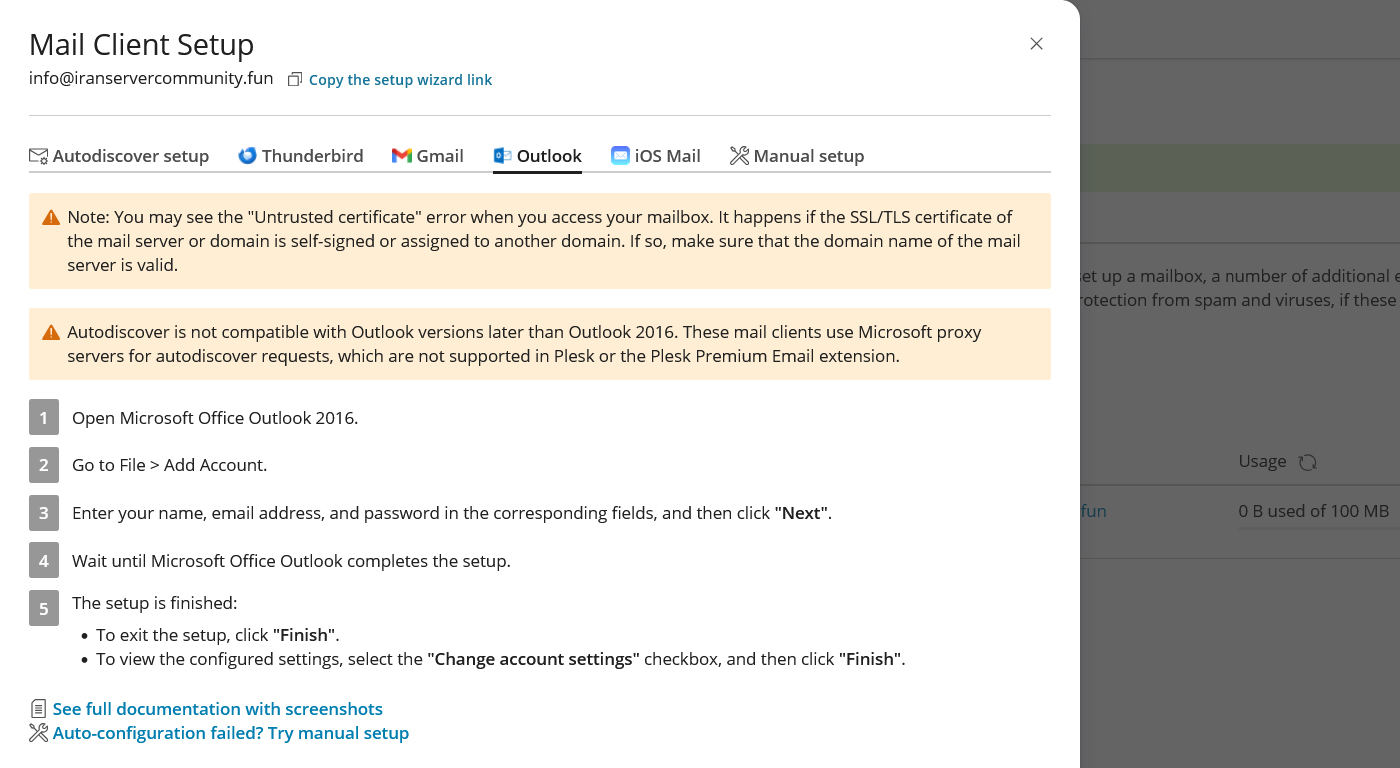Click the copy icon beside the wizard link
This screenshot has height=768, width=1400.
(293, 77)
